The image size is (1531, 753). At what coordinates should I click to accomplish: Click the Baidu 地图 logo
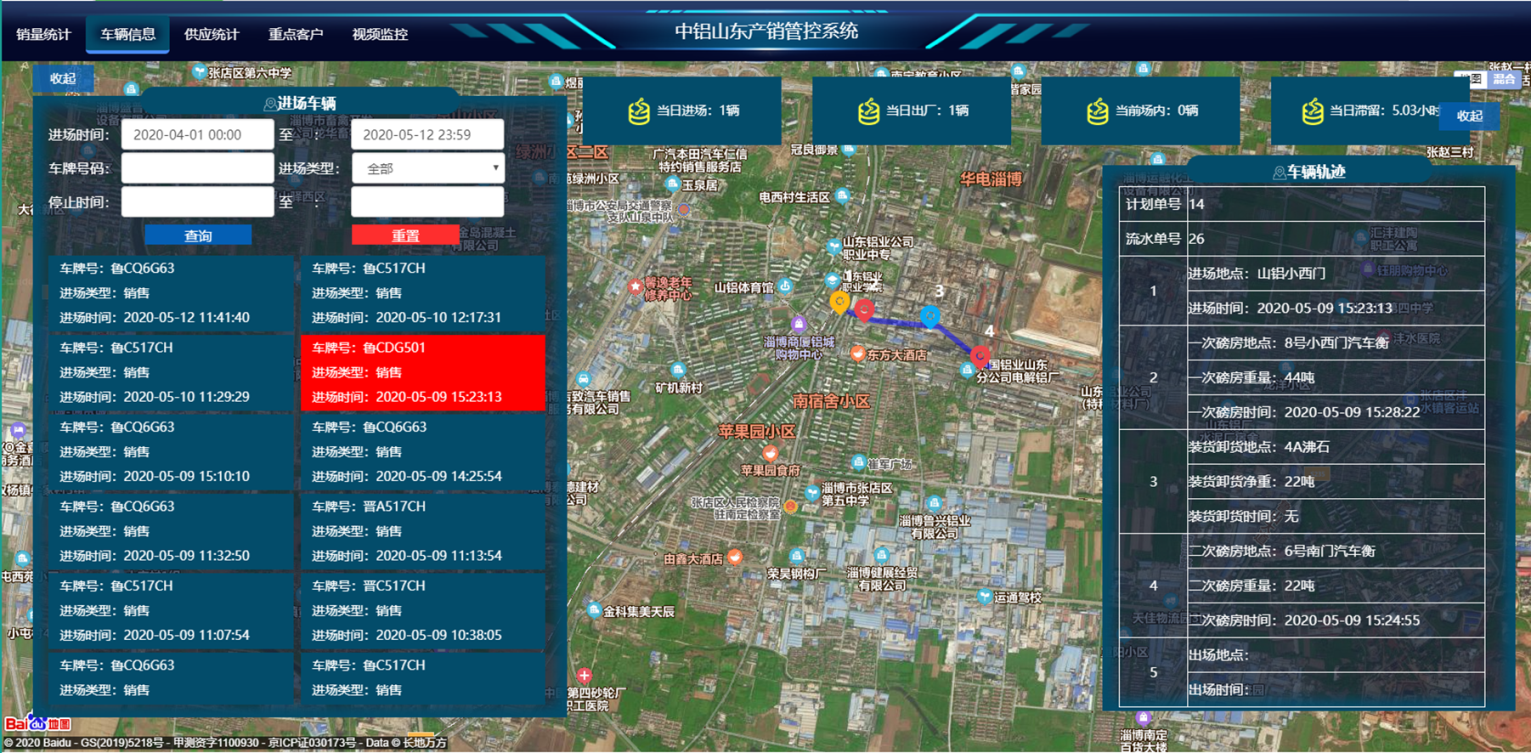tap(38, 722)
